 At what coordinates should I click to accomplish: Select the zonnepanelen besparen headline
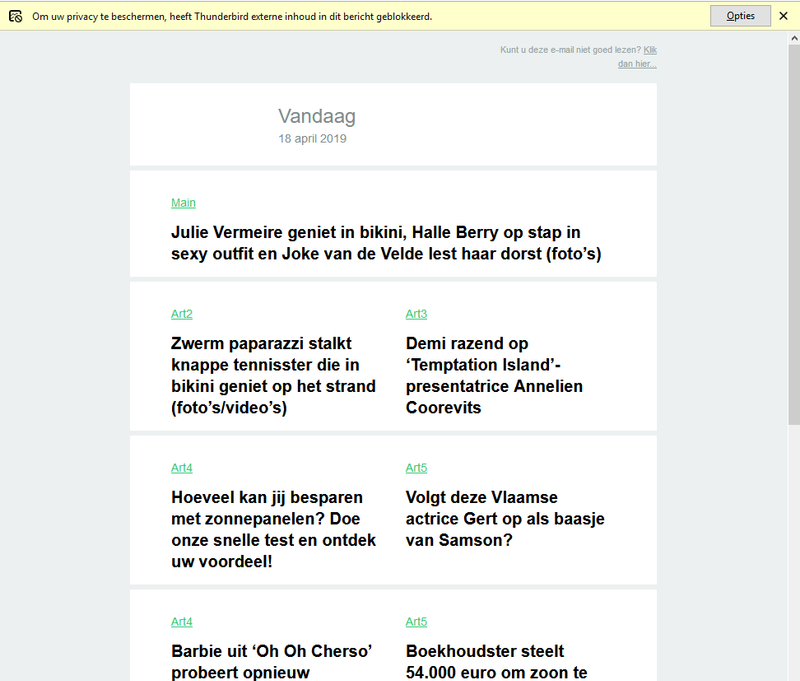click(x=273, y=529)
